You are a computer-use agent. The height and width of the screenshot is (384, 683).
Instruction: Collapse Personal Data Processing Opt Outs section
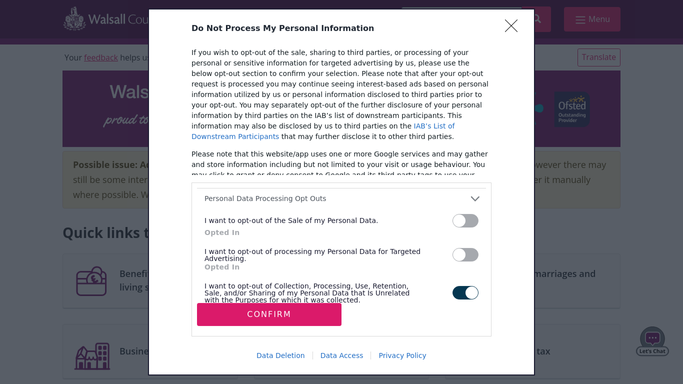(x=475, y=199)
